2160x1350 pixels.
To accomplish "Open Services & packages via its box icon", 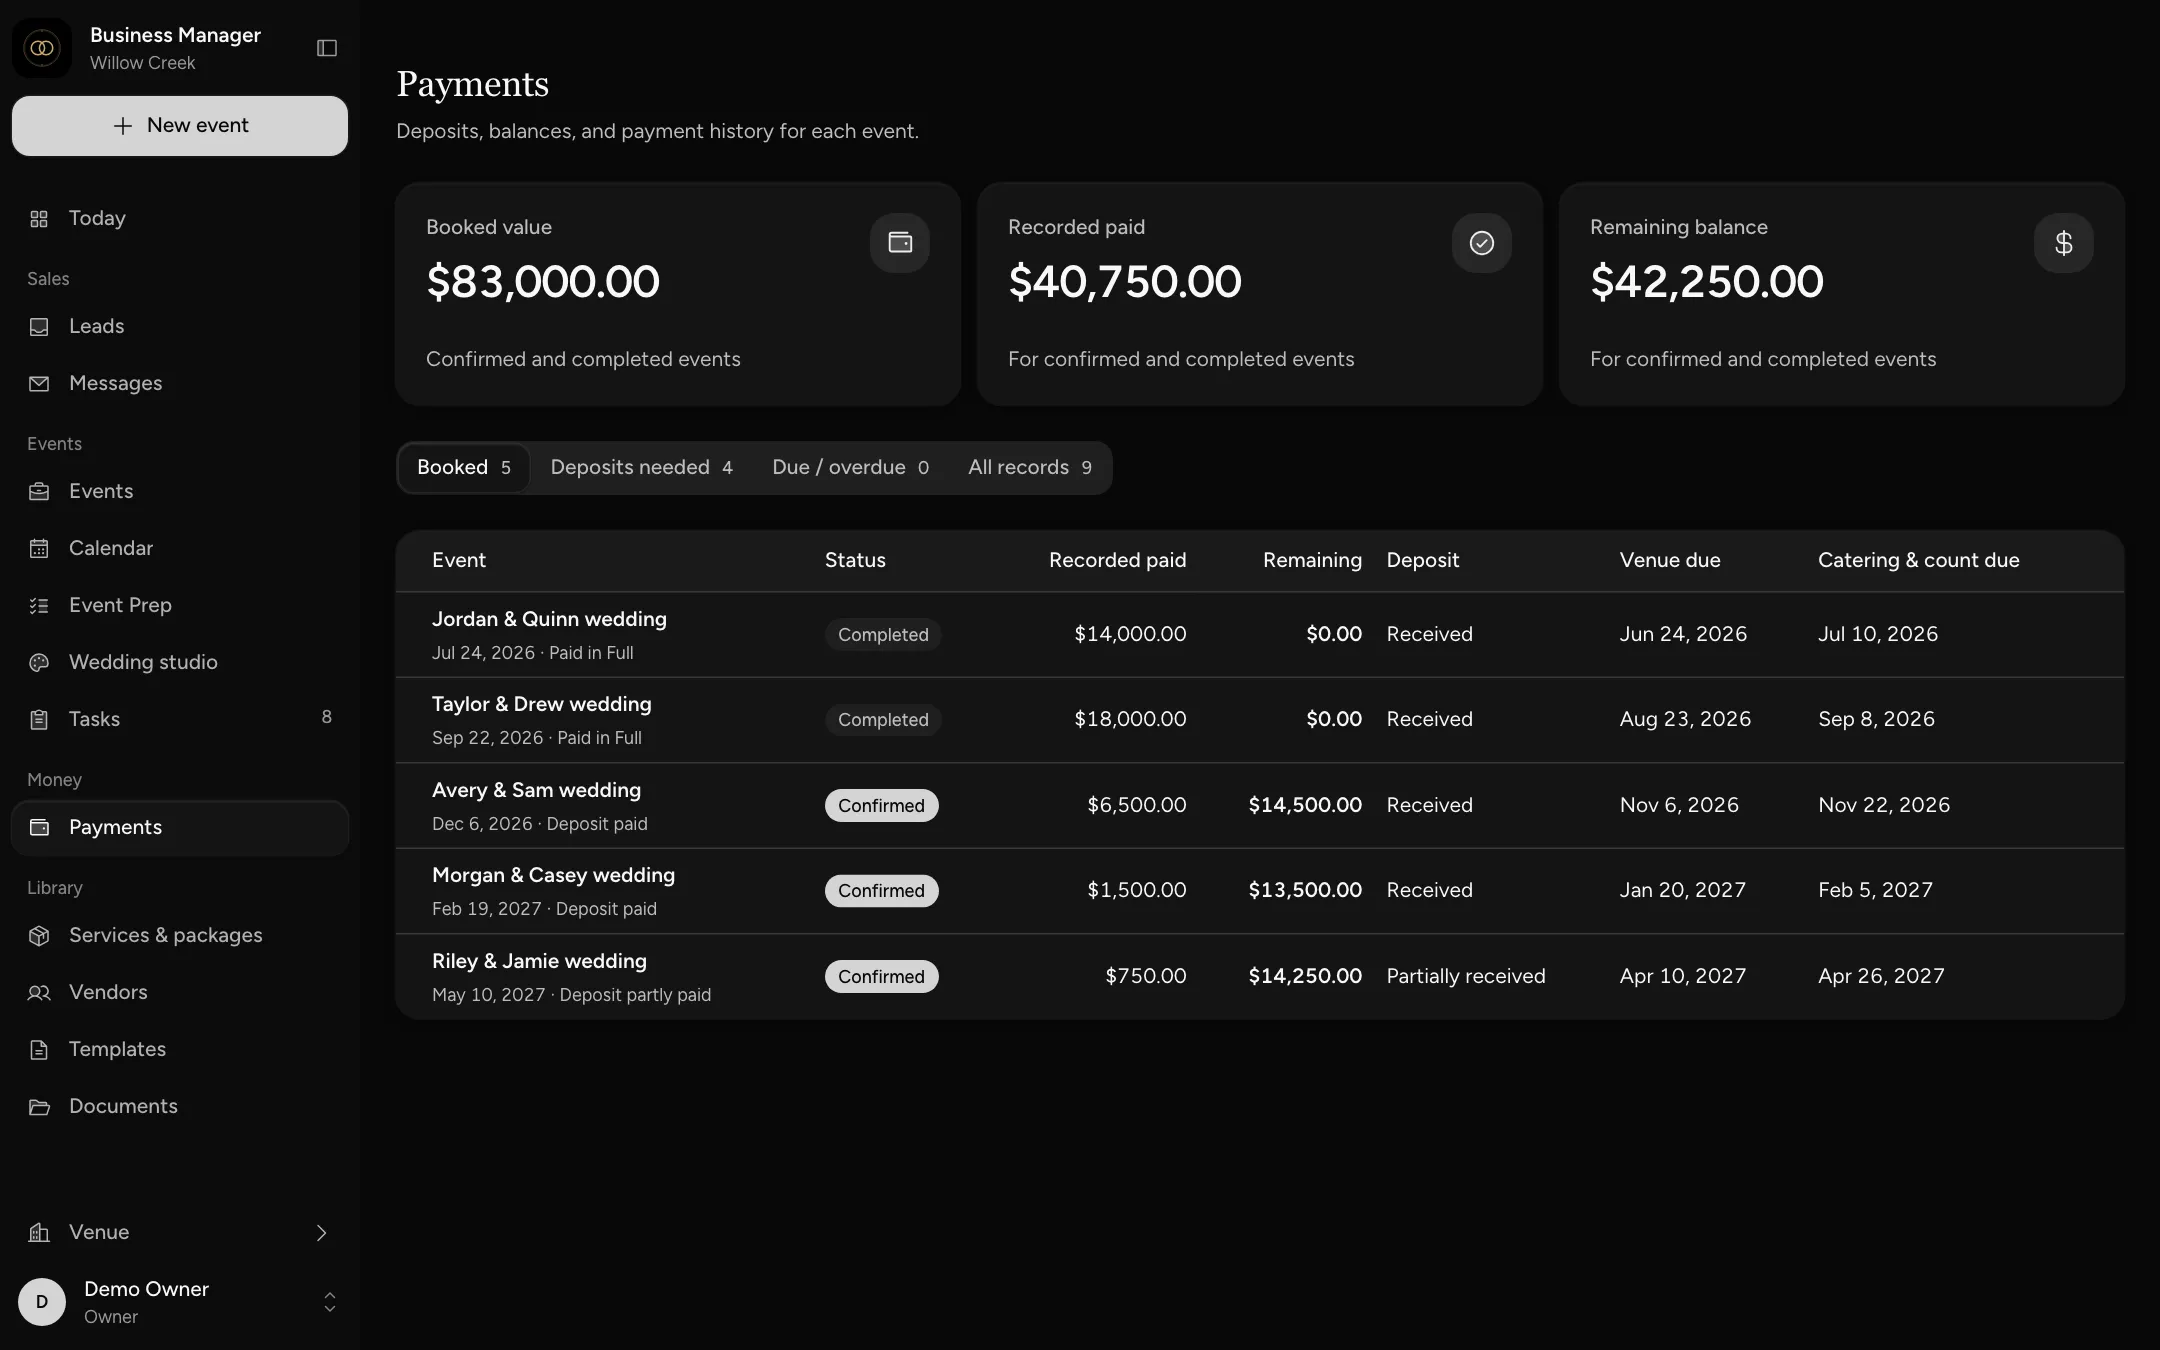I will click(x=39, y=936).
